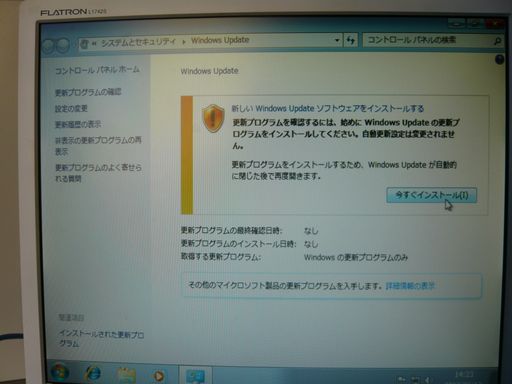Click the コントロール パネルの検索 field

427,40
